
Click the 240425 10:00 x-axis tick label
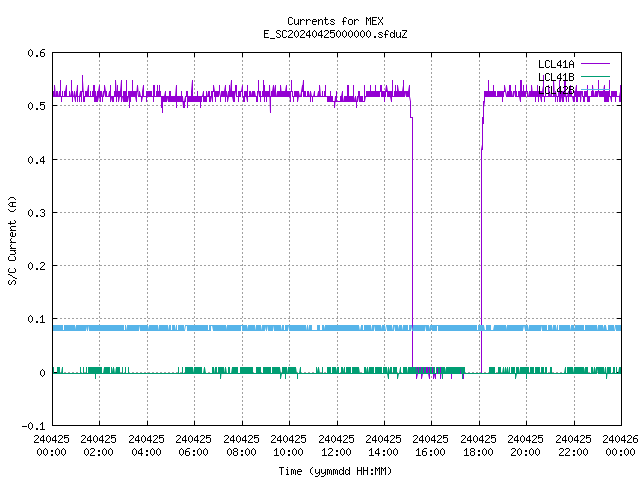coord(289,445)
